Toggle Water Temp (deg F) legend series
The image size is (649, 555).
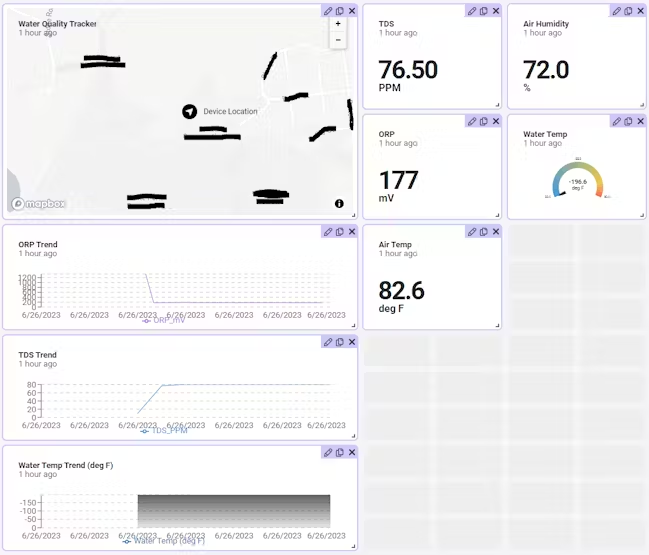(164, 541)
